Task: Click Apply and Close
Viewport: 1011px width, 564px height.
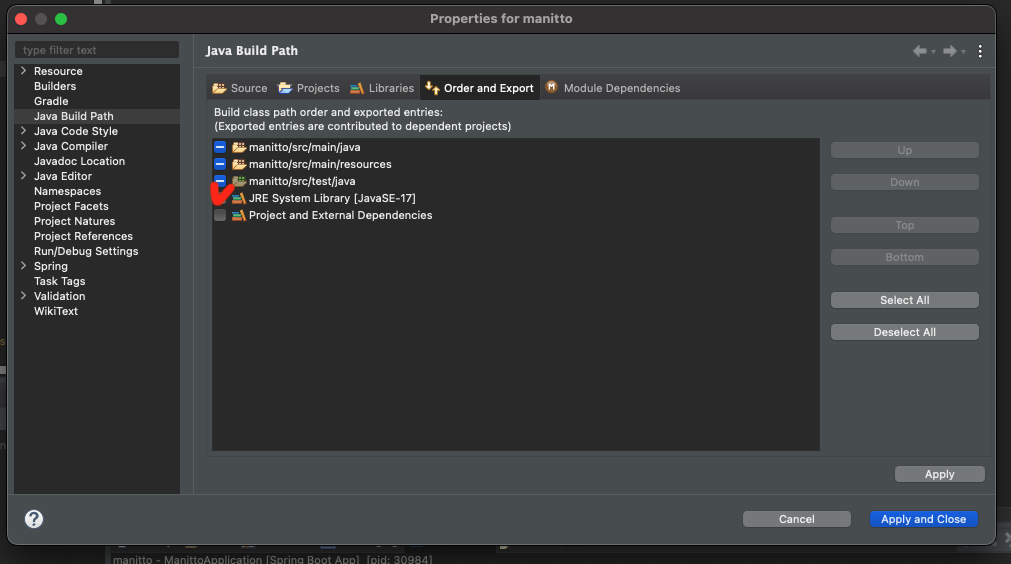Action: pyautogui.click(x=923, y=519)
